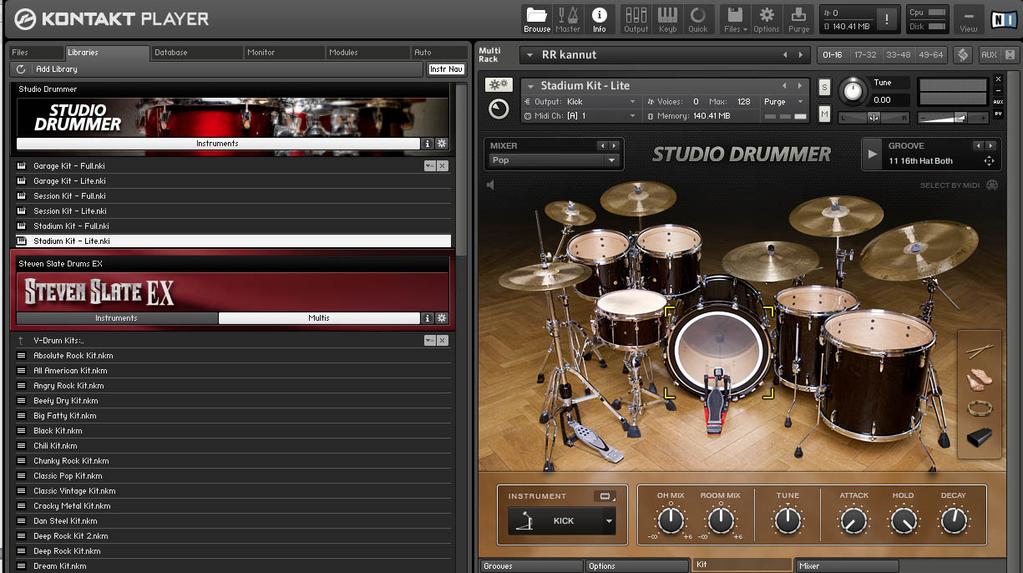This screenshot has width=1023, height=573.
Task: Expand the Stadium Kit - Lite header arrow
Action: tap(530, 85)
